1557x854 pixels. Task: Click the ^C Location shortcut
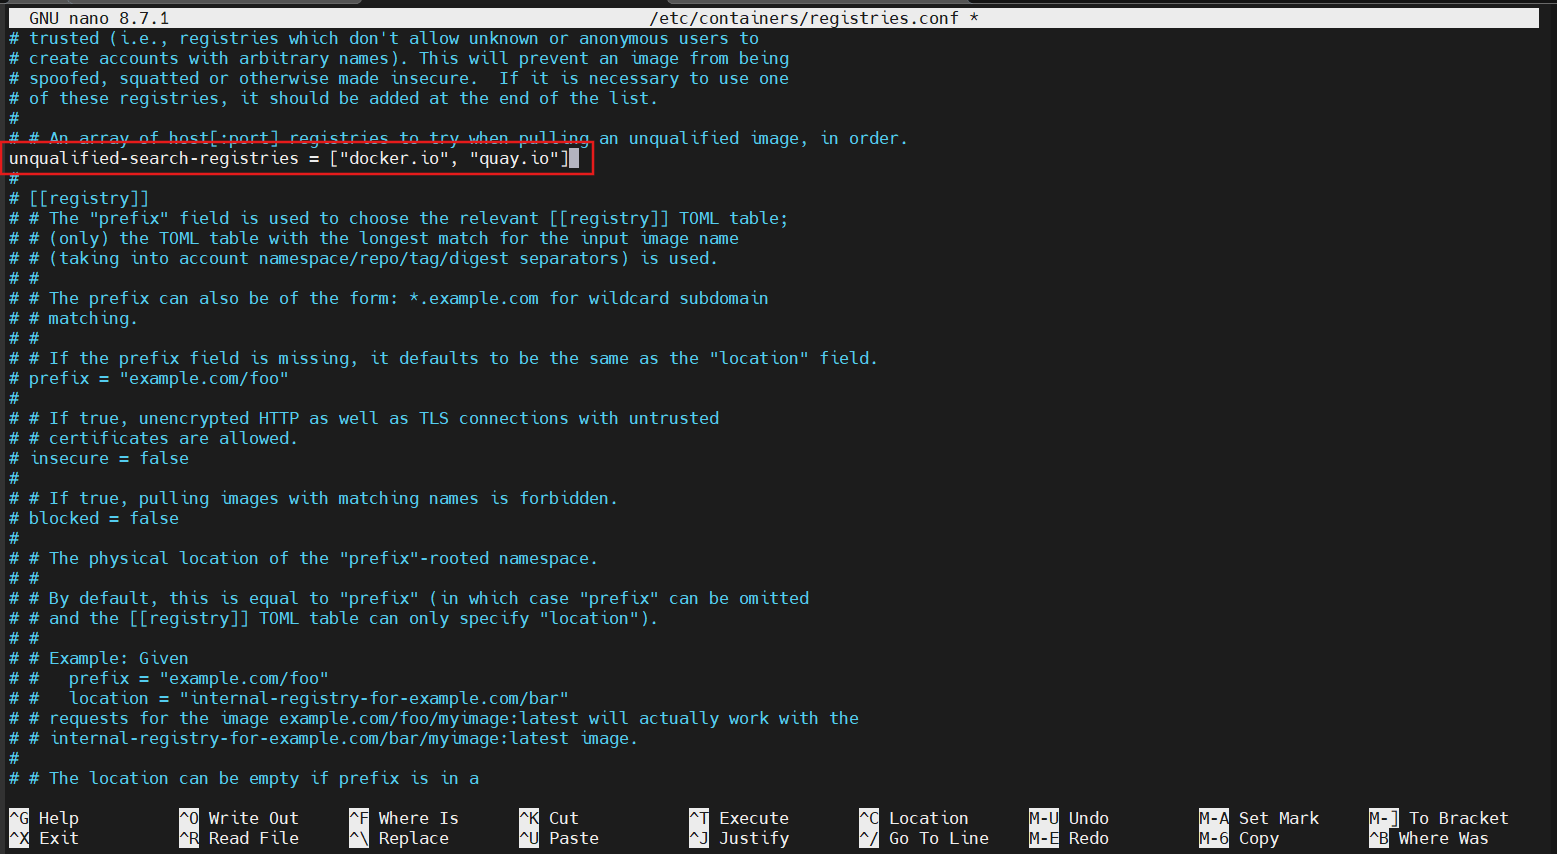914,818
